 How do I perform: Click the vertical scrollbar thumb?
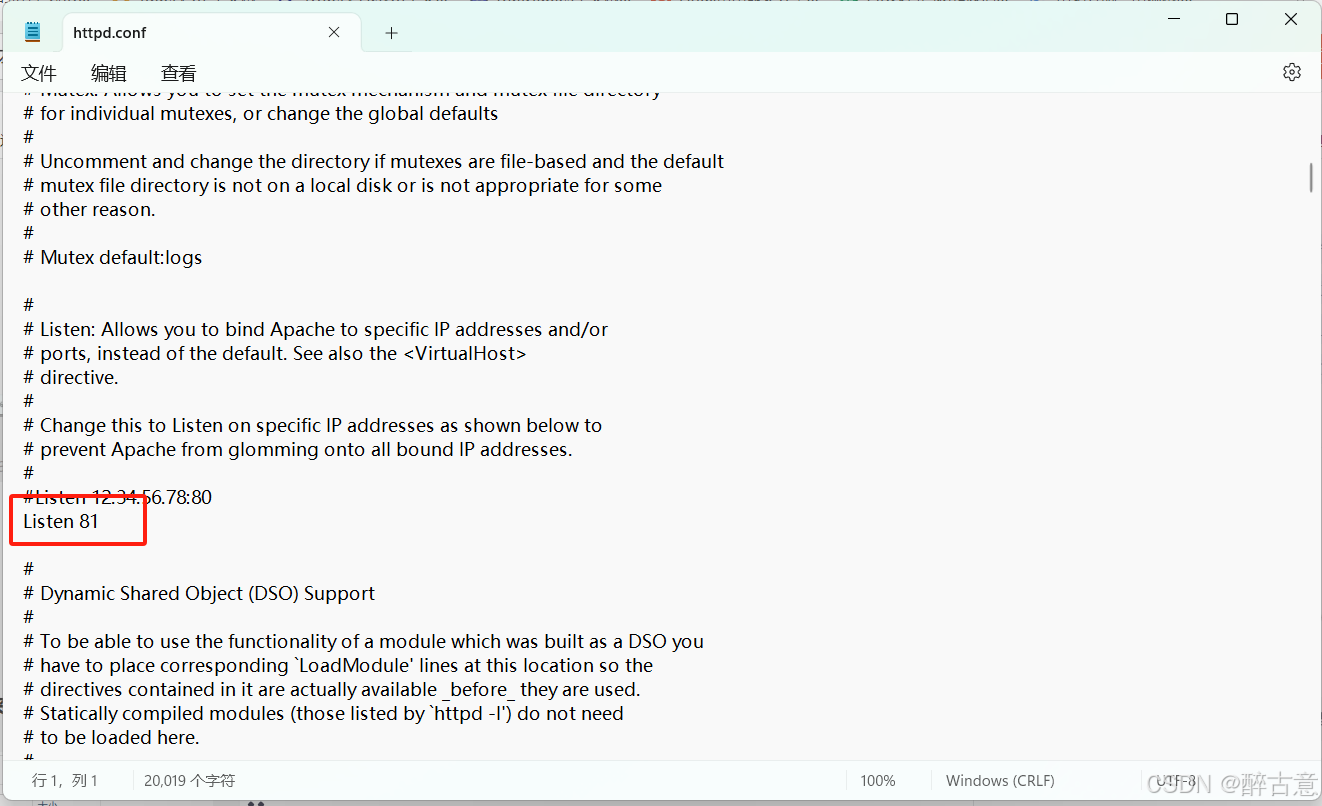(1311, 177)
